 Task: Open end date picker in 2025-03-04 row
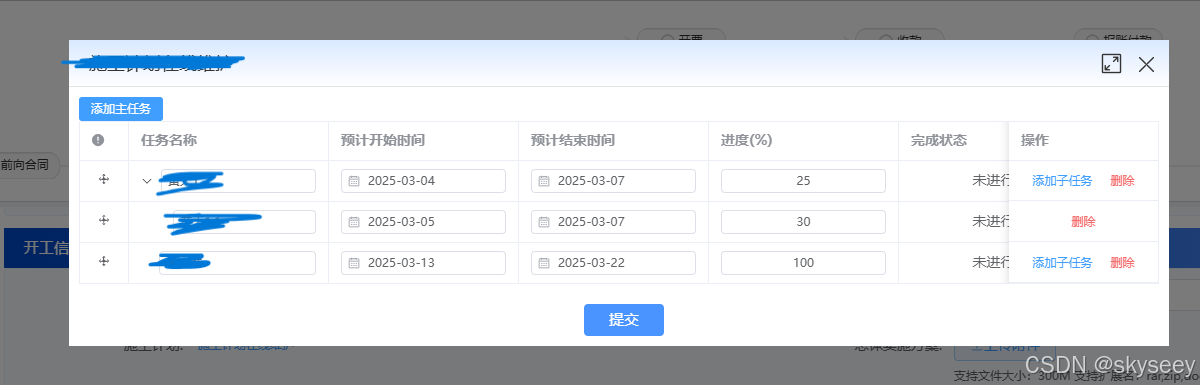[x=613, y=181]
